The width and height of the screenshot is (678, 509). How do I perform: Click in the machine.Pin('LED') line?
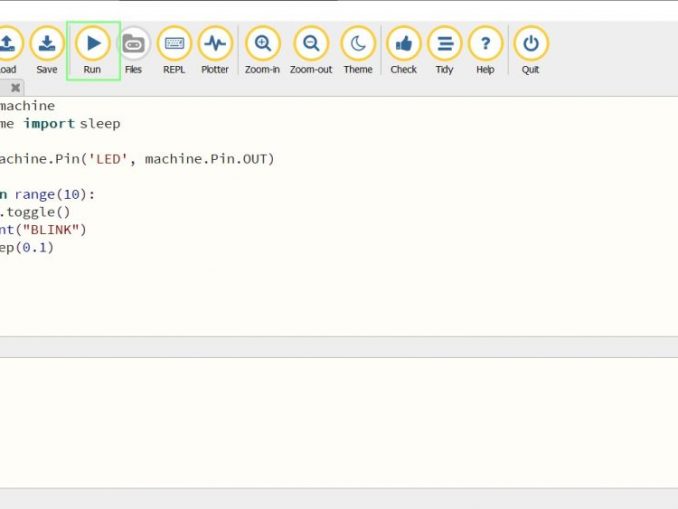(x=137, y=159)
